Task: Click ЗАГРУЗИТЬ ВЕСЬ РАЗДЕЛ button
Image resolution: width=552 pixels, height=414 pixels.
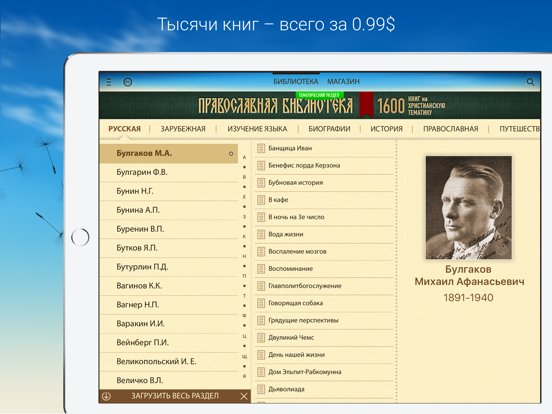Action: tap(175, 396)
